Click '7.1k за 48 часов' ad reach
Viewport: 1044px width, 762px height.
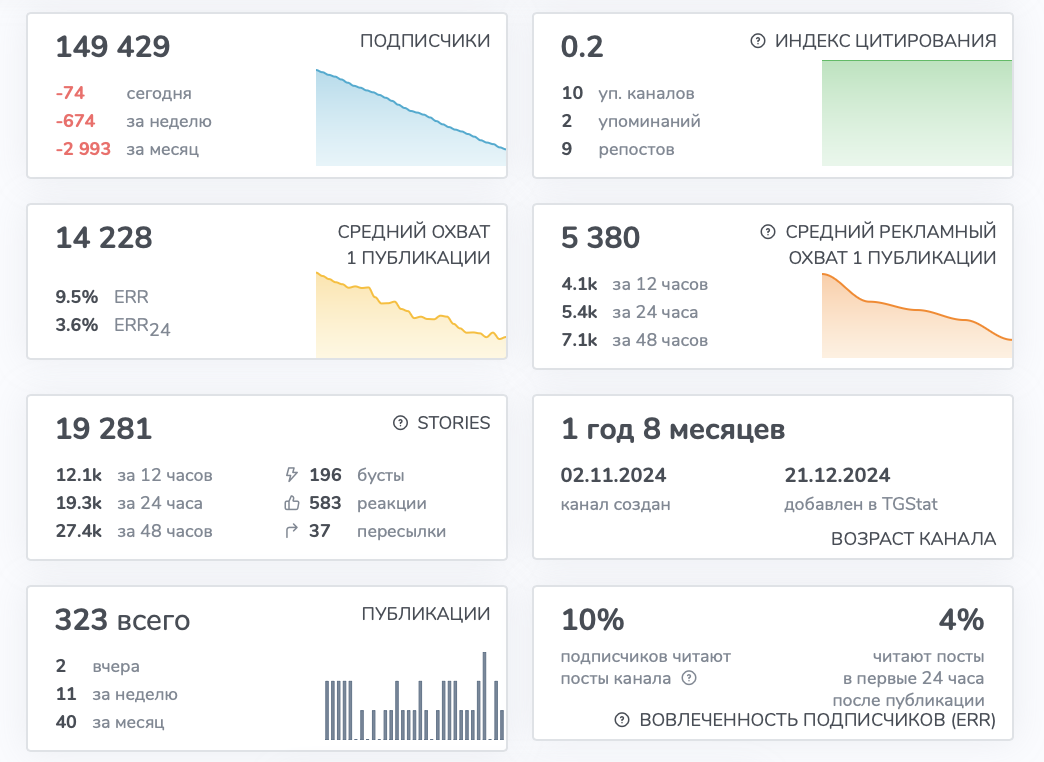point(635,340)
